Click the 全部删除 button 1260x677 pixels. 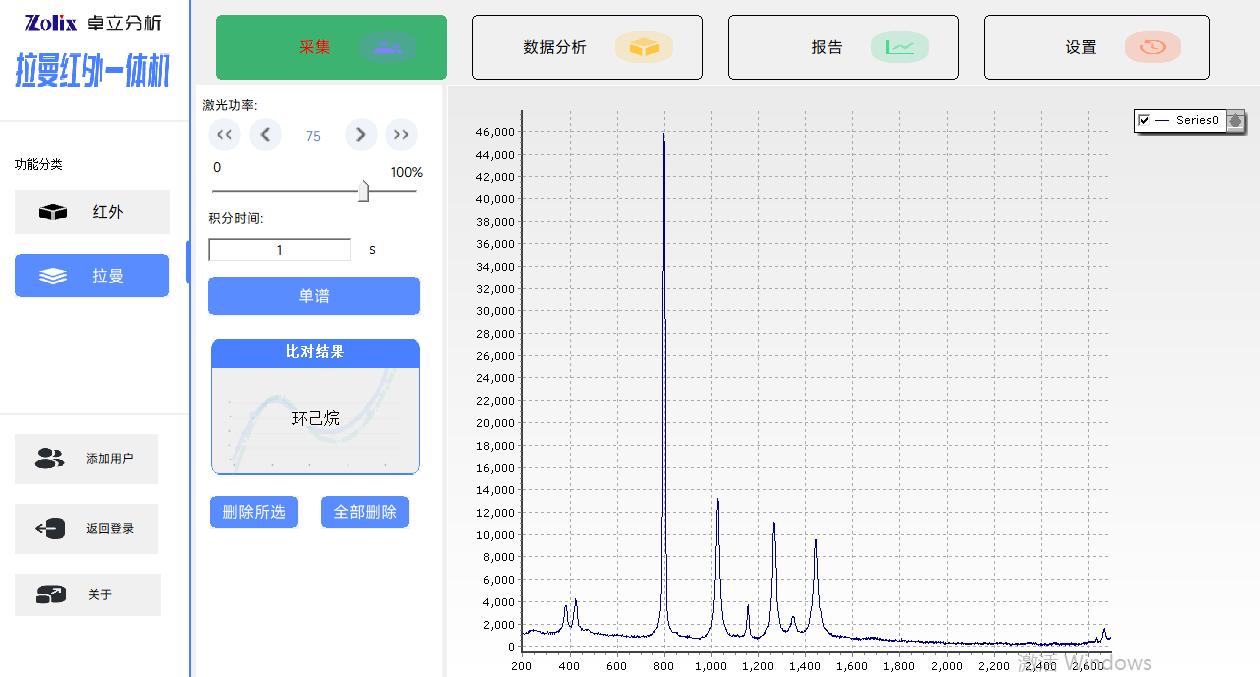click(x=365, y=512)
